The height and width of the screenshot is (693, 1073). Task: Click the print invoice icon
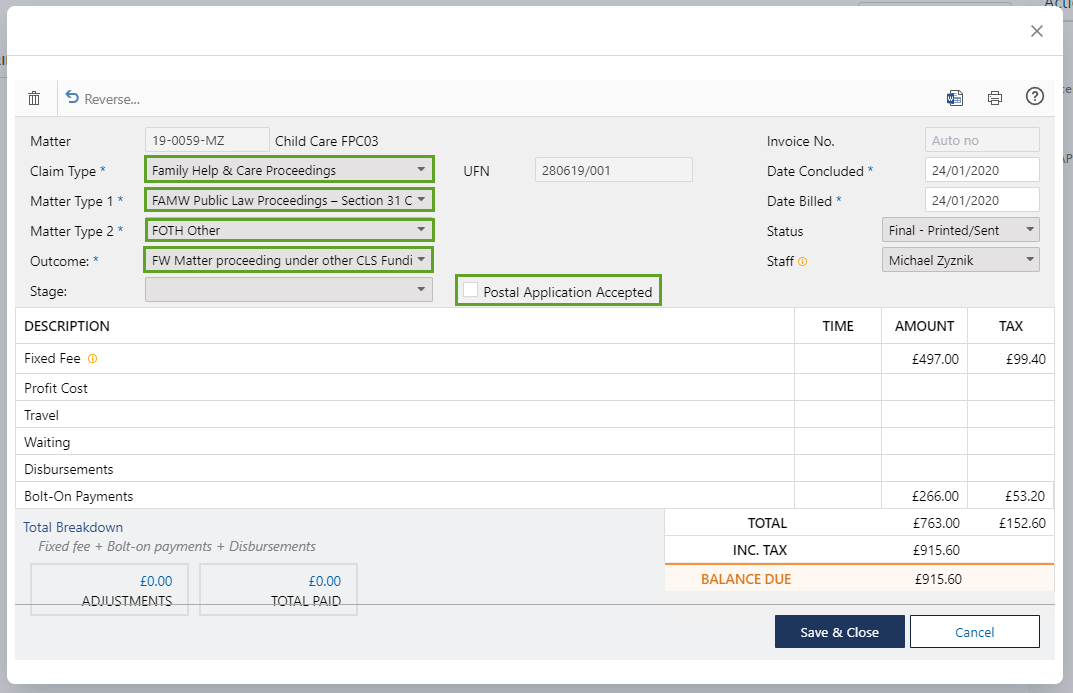tap(994, 98)
